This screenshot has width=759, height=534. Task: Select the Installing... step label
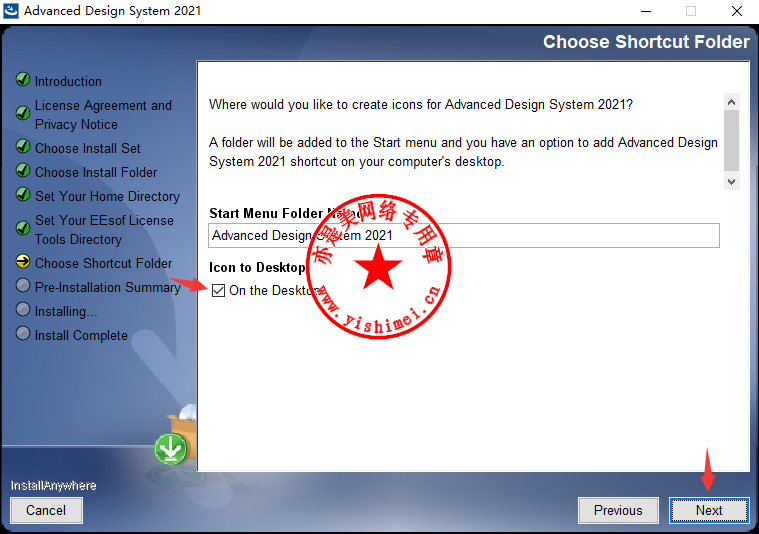point(66,311)
